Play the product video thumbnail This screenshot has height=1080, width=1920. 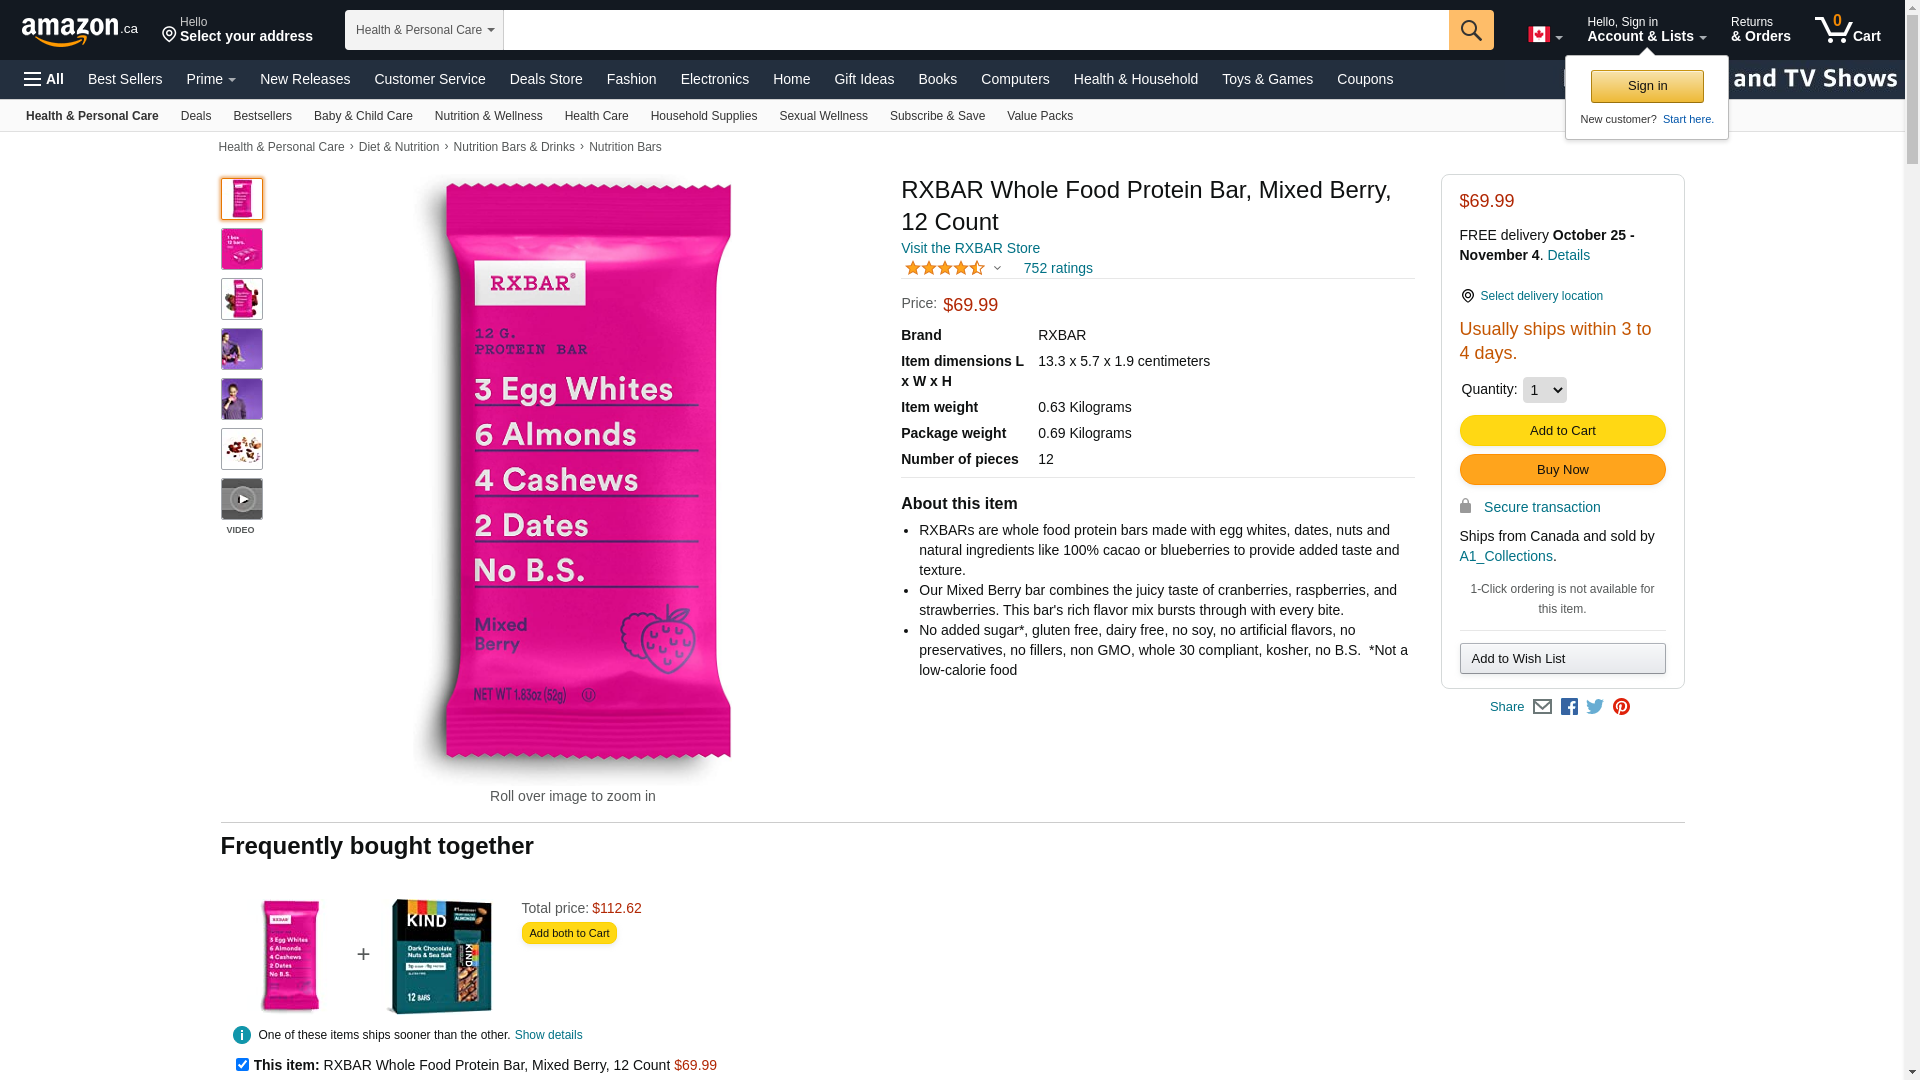point(242,499)
